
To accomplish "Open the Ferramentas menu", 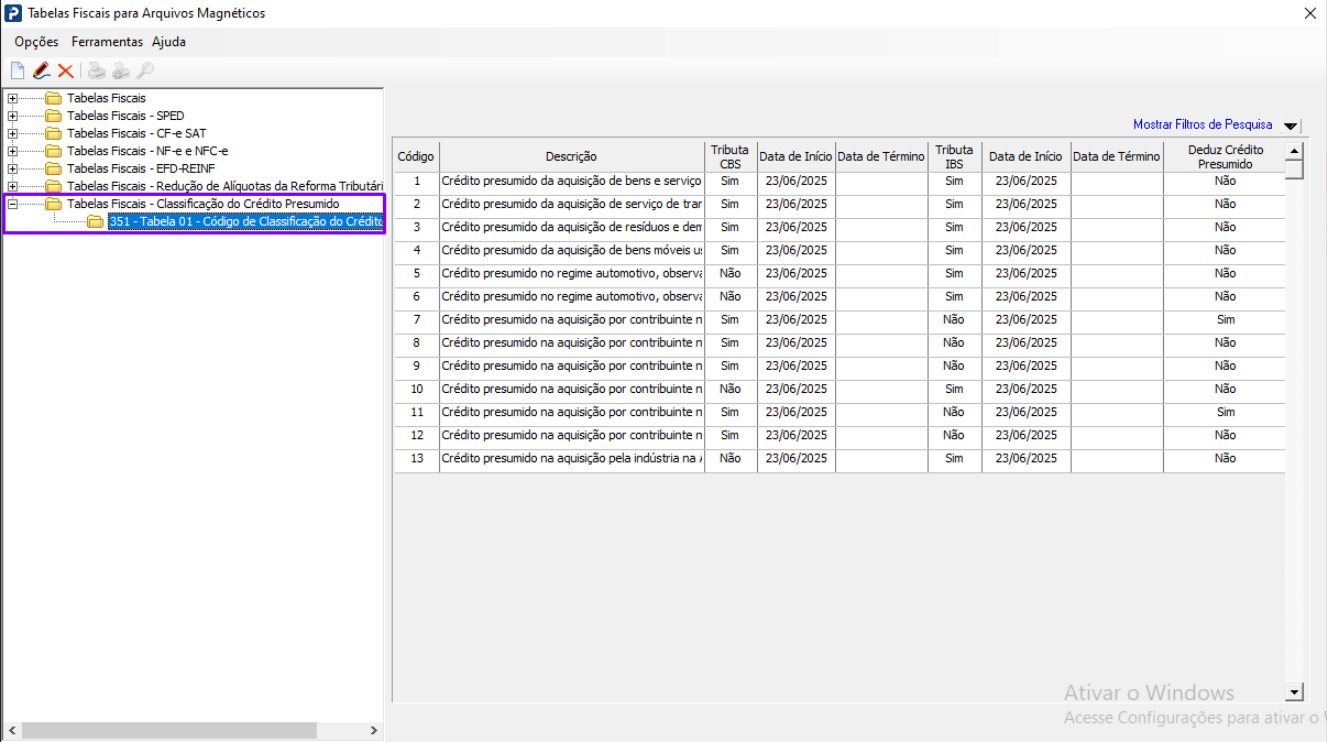I will 107,42.
